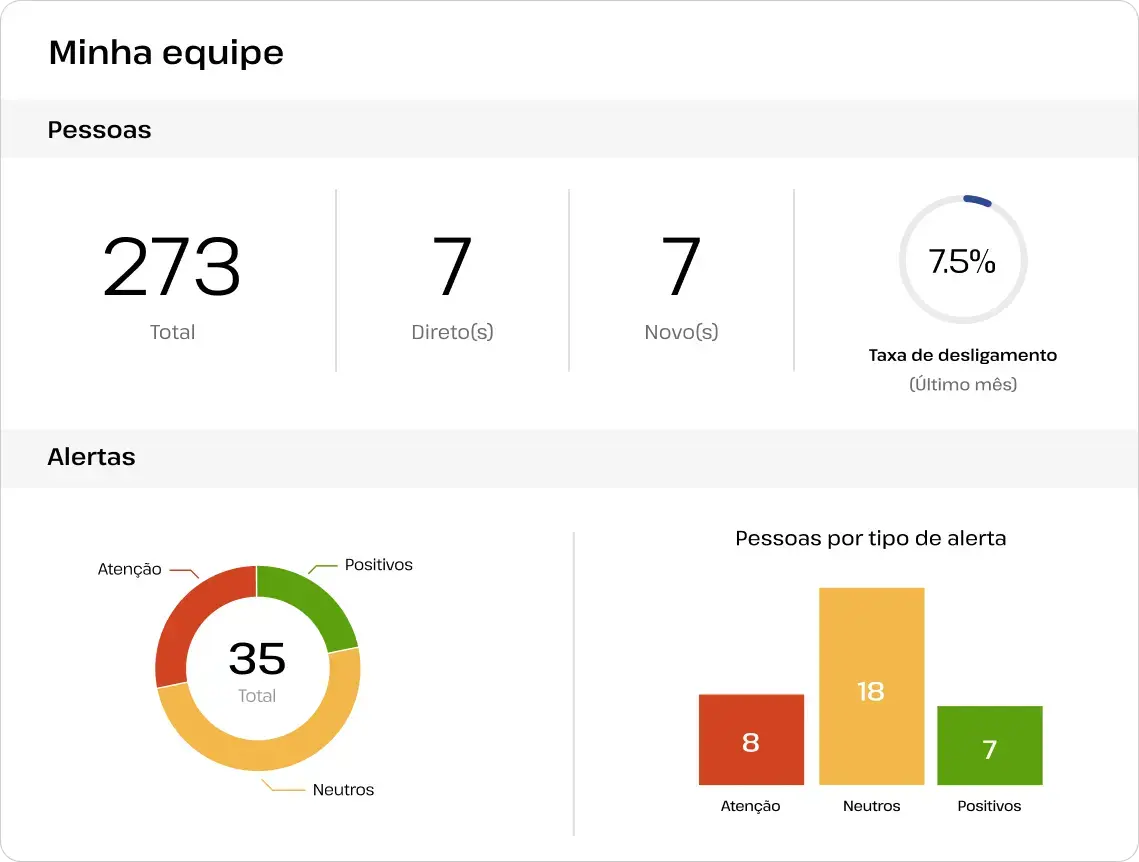Screen dimensions: 1139x862
Task: Click the Atenção label beside the donut
Action: (x=129, y=569)
